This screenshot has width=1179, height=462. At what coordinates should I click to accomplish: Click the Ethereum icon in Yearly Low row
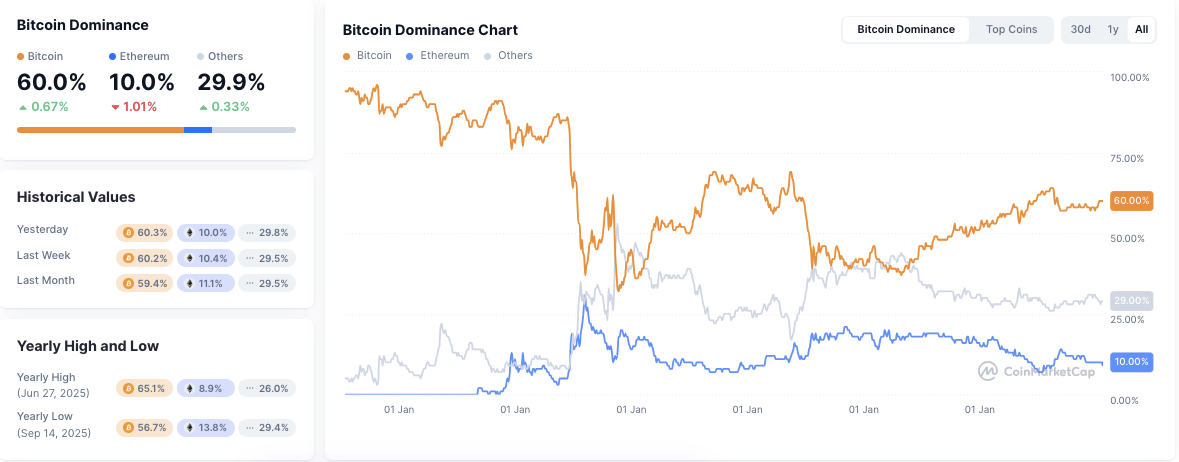[x=189, y=427]
